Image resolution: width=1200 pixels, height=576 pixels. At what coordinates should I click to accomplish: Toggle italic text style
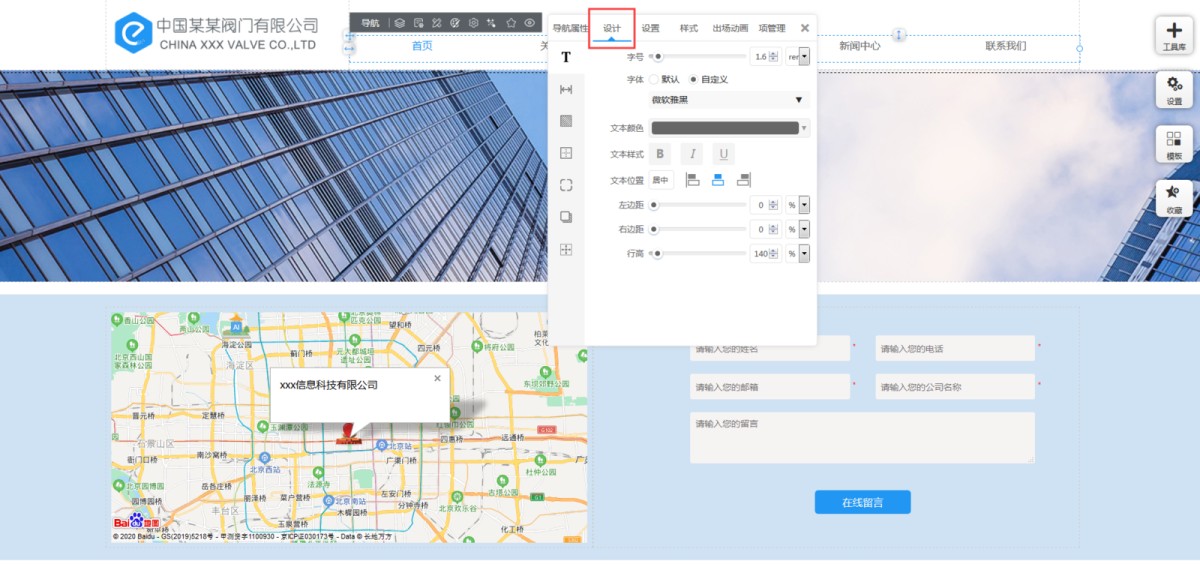tap(692, 154)
